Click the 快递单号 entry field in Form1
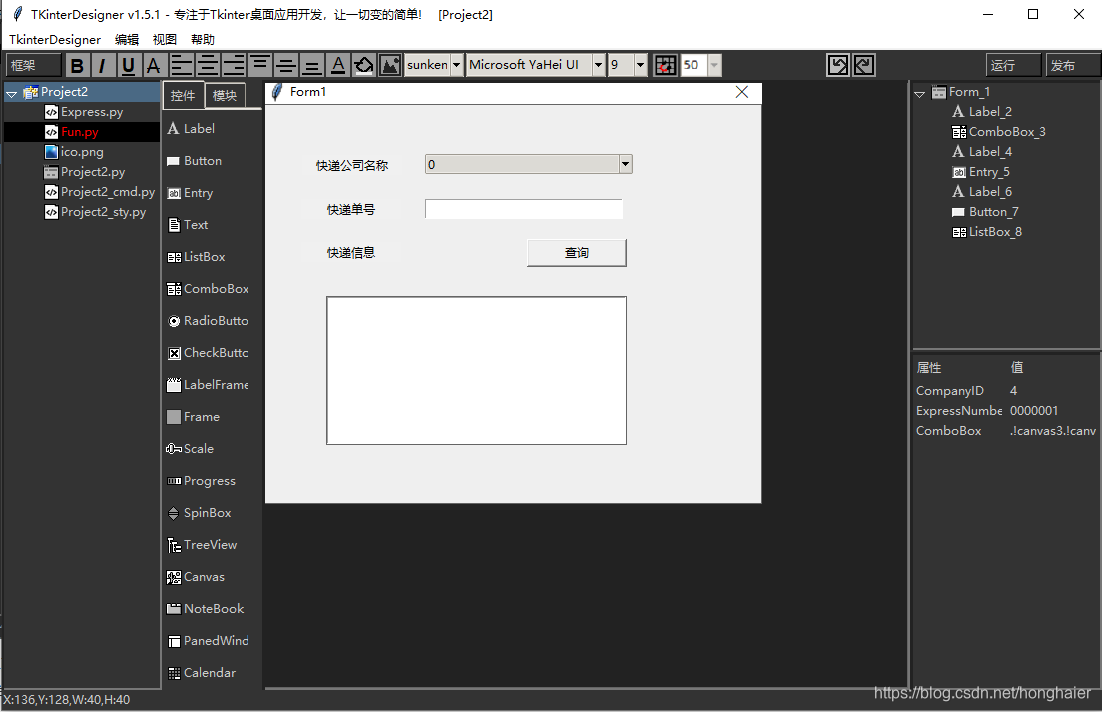This screenshot has width=1102, height=712. [524, 209]
